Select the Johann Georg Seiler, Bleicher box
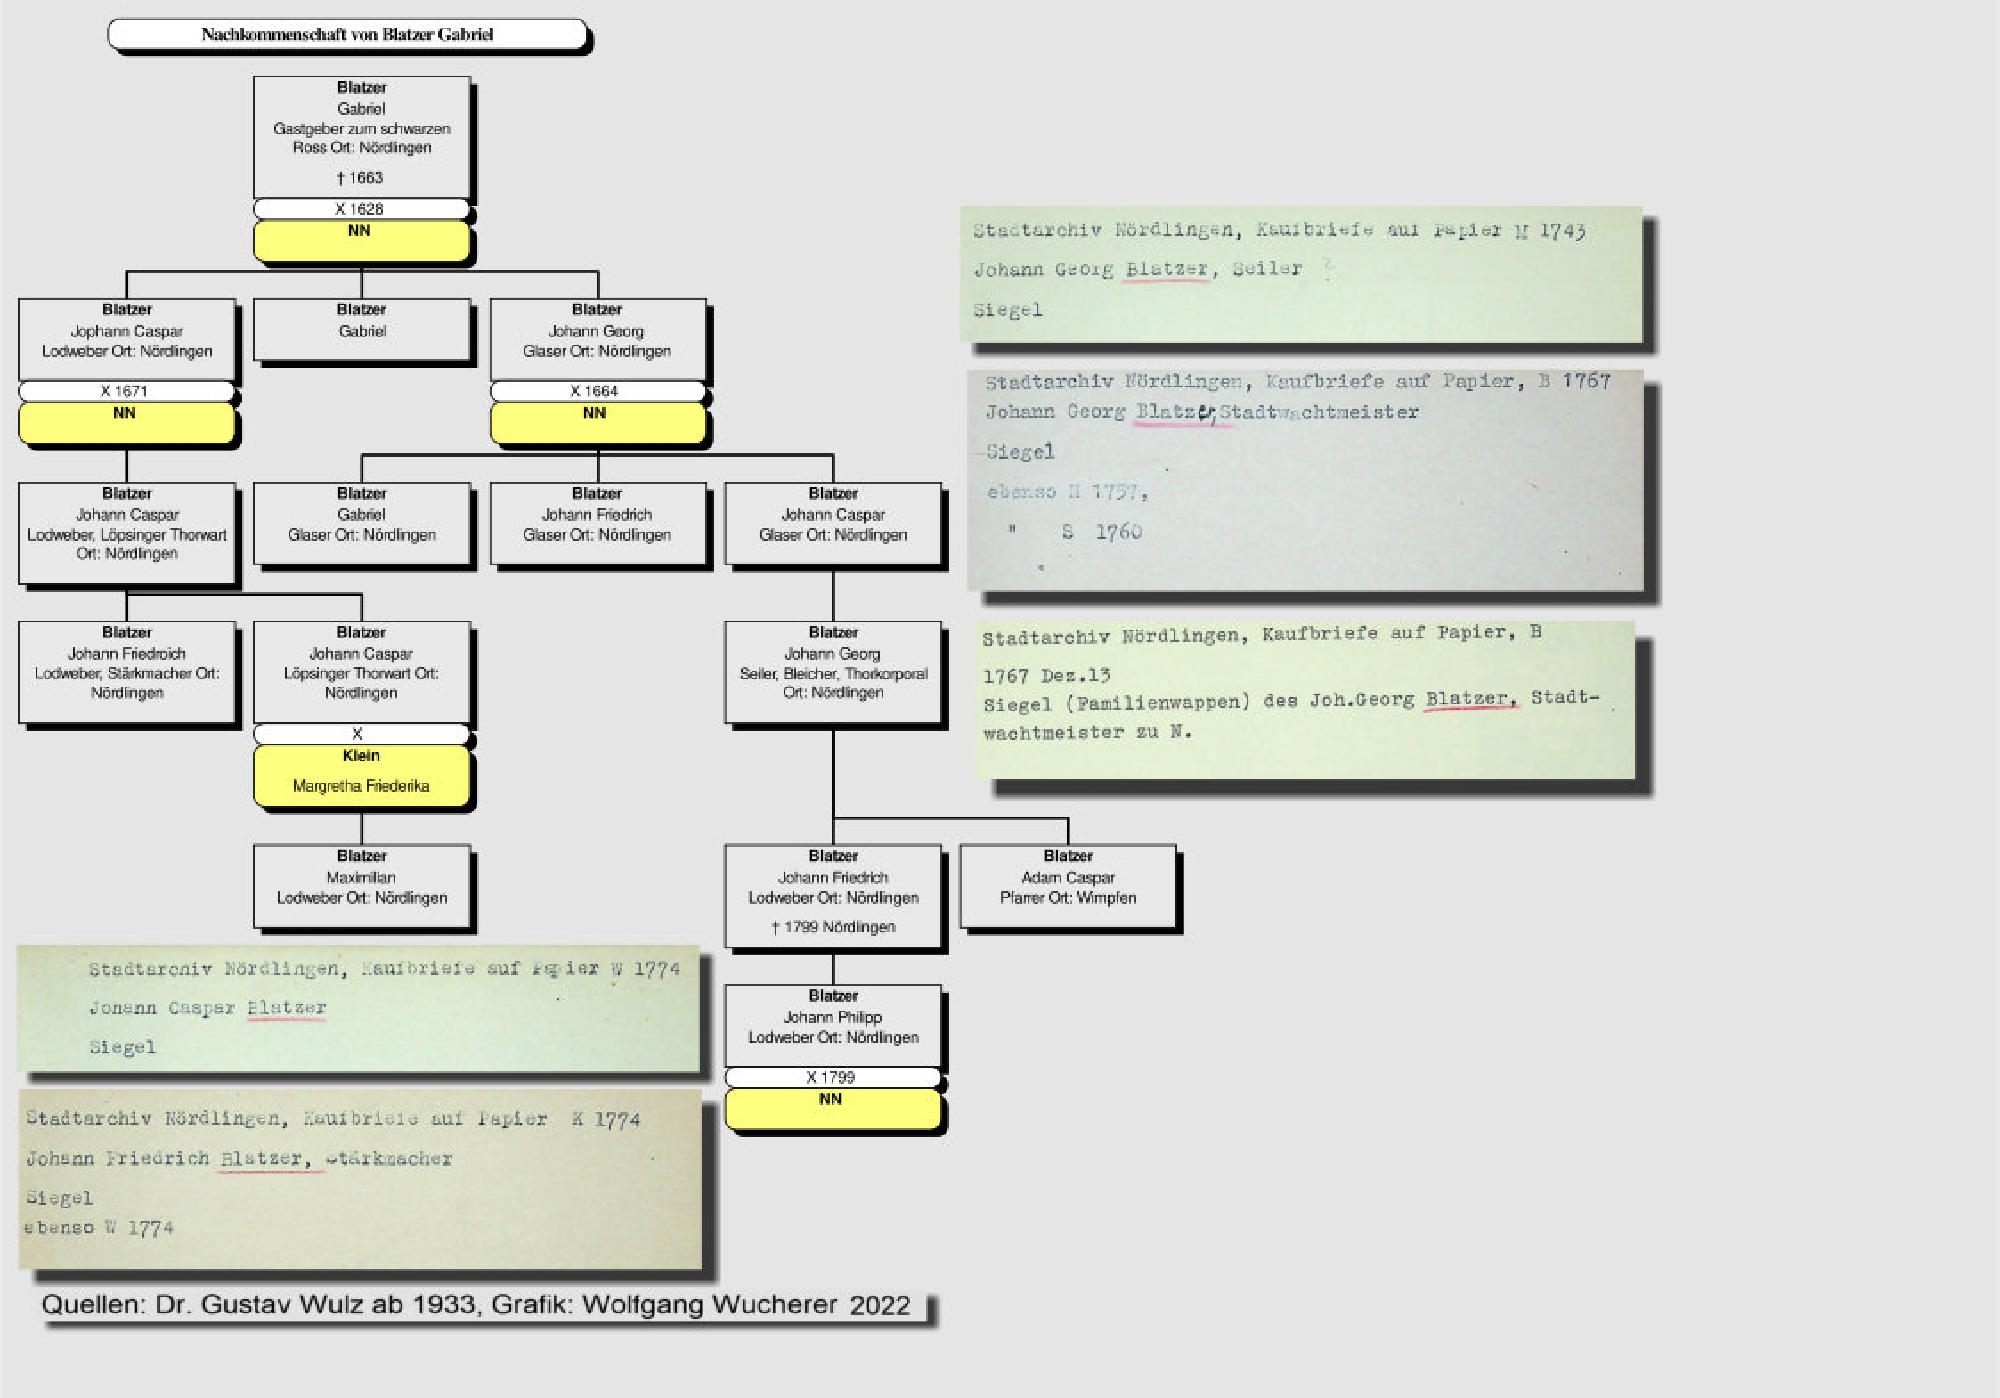The width and height of the screenshot is (2000, 1398). tap(833, 671)
